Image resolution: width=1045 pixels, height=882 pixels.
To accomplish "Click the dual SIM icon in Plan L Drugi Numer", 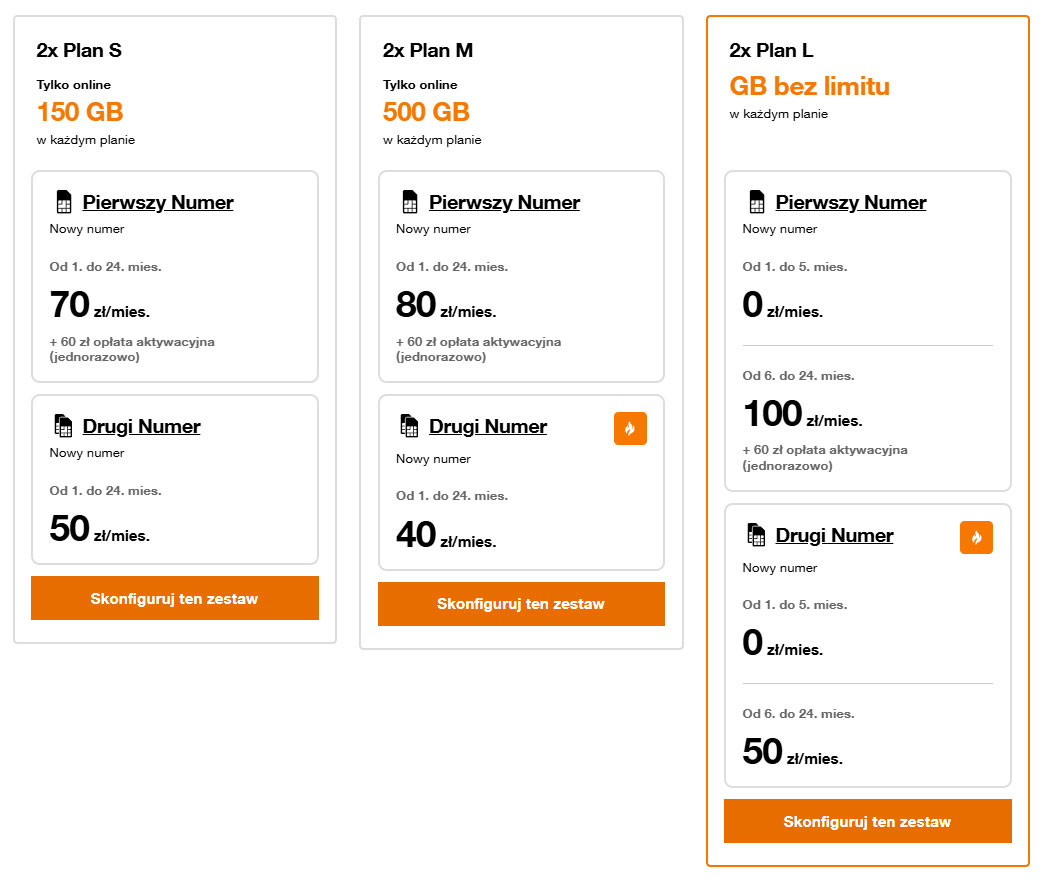I will 756,535.
